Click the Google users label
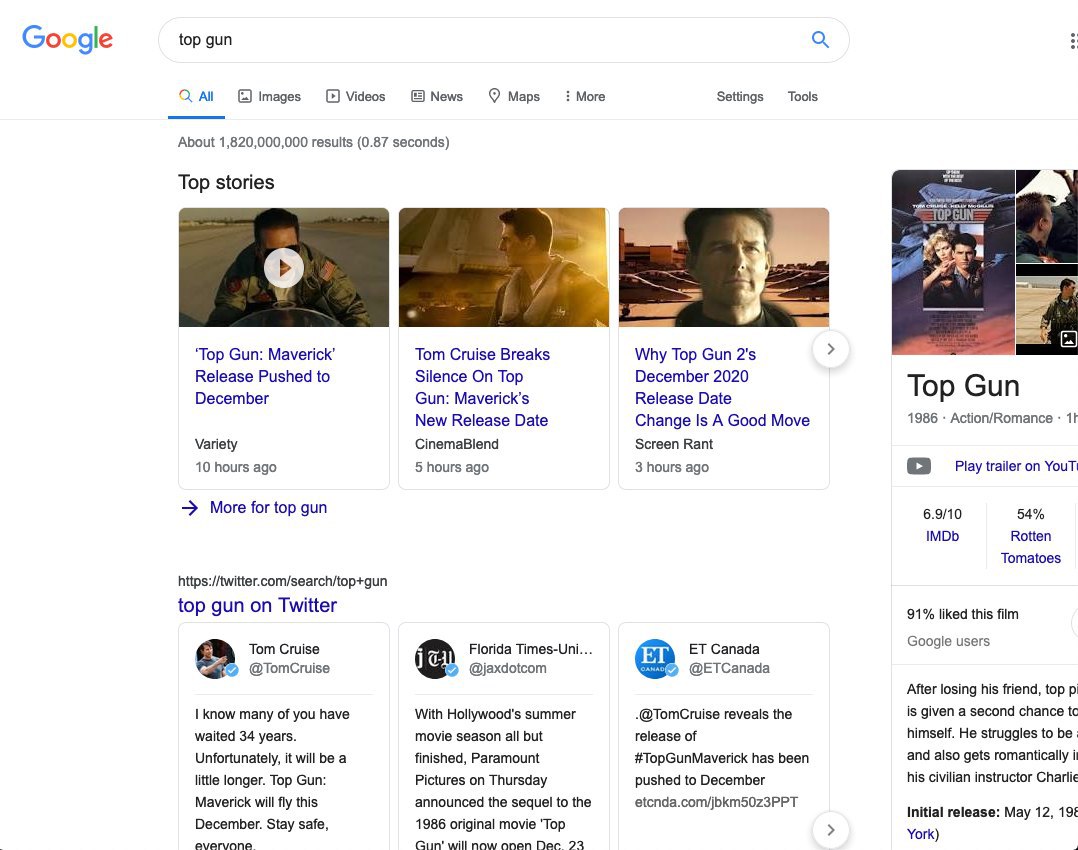Screen dimensions: 1078x850 948,641
